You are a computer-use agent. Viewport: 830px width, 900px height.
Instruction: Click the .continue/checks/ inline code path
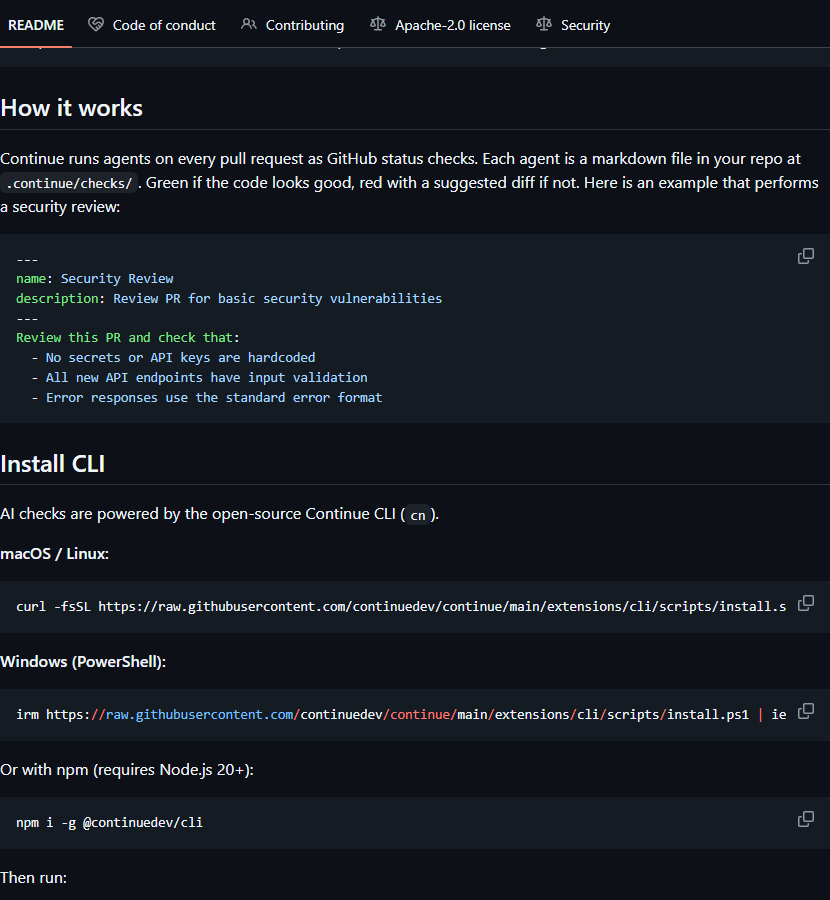coord(69,183)
